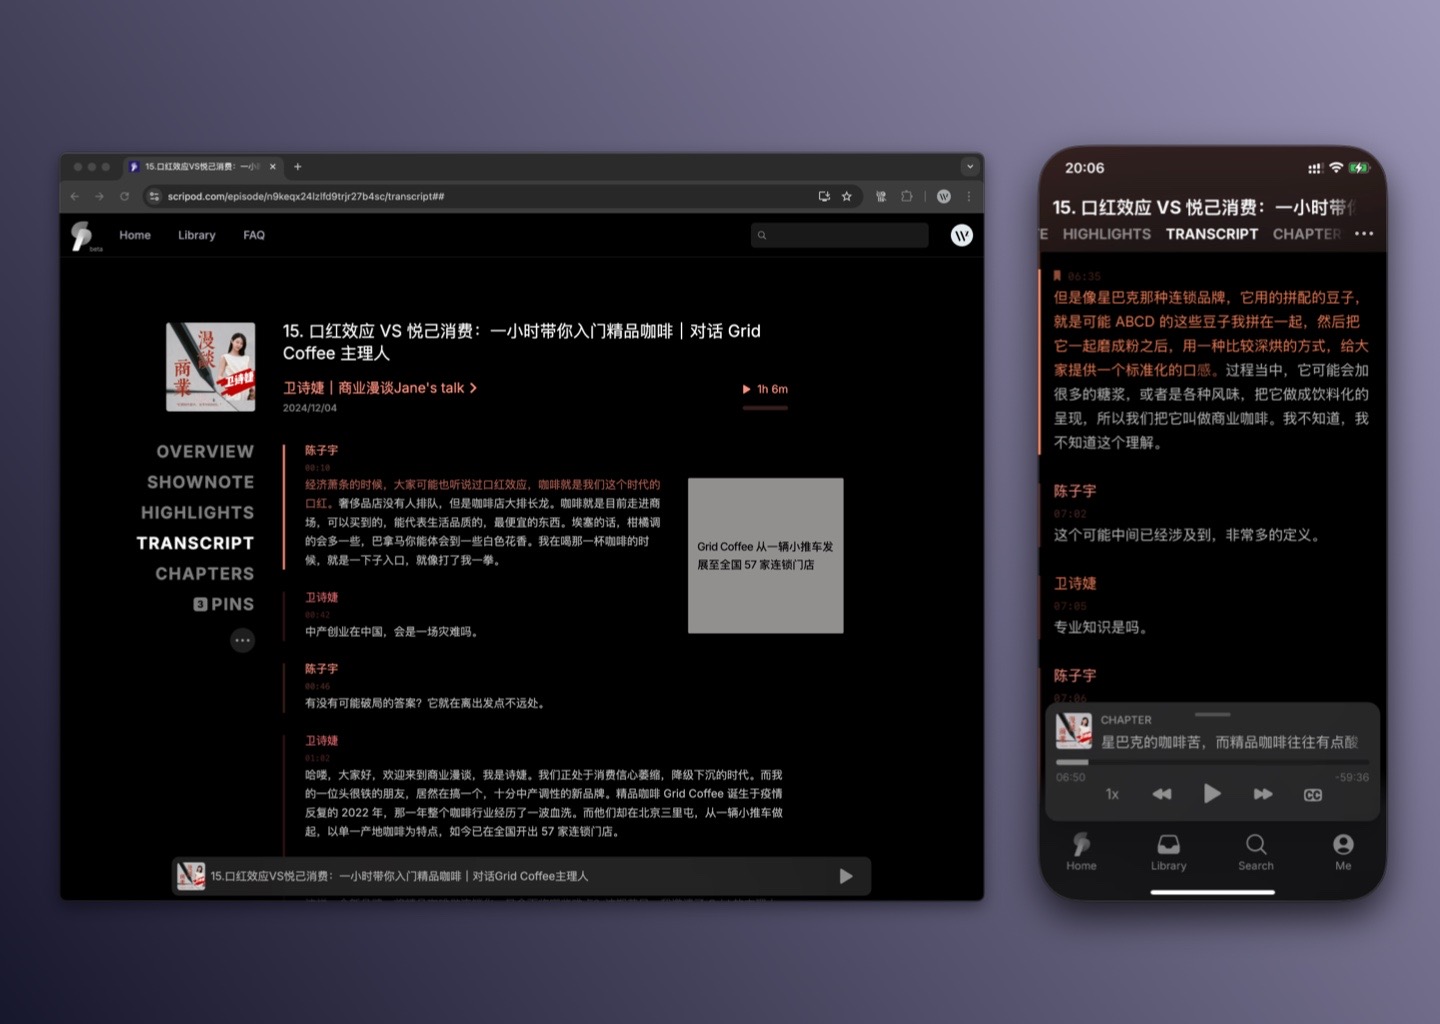Open the browser three-dot menu
Image resolution: width=1440 pixels, height=1024 pixels.
click(x=969, y=196)
